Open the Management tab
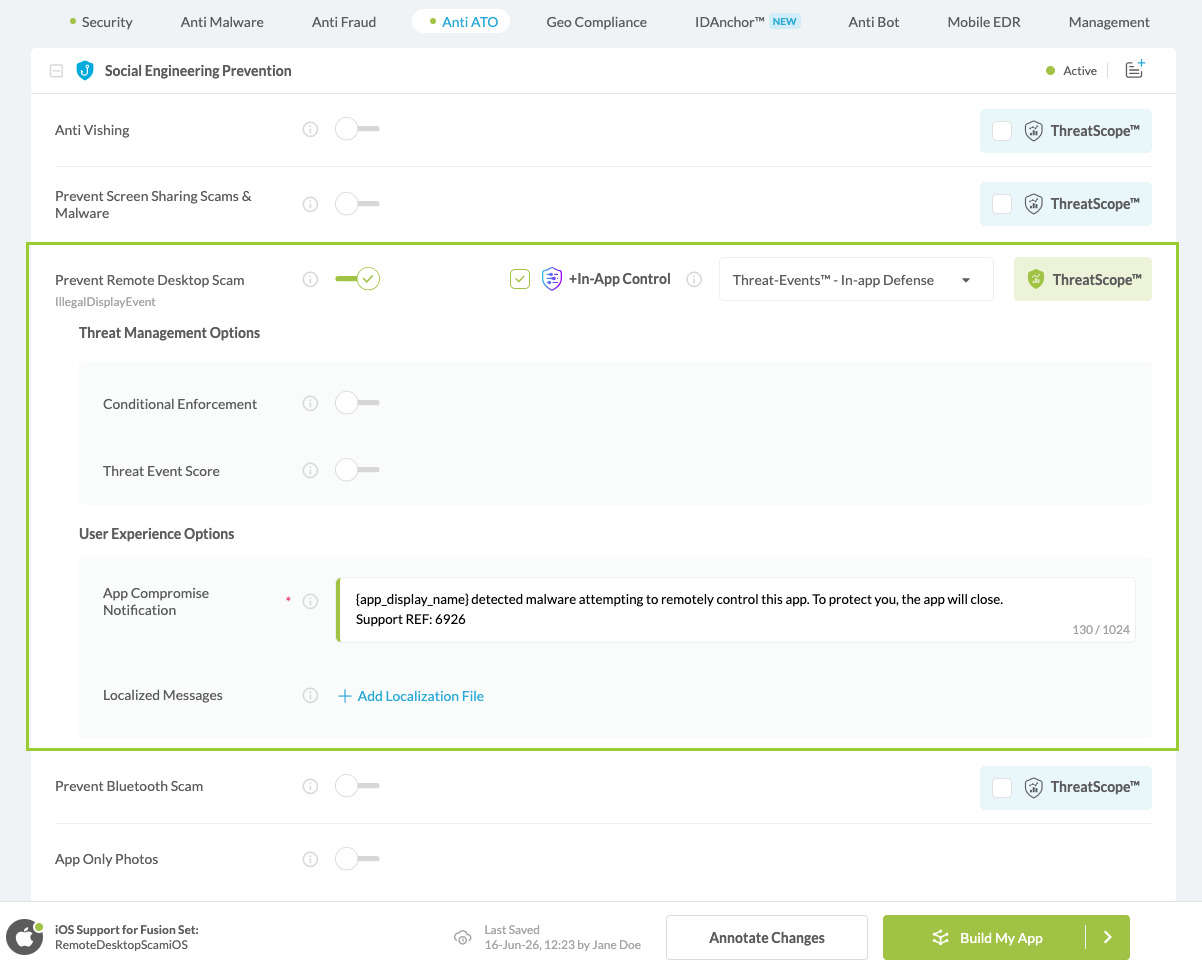 [1109, 22]
